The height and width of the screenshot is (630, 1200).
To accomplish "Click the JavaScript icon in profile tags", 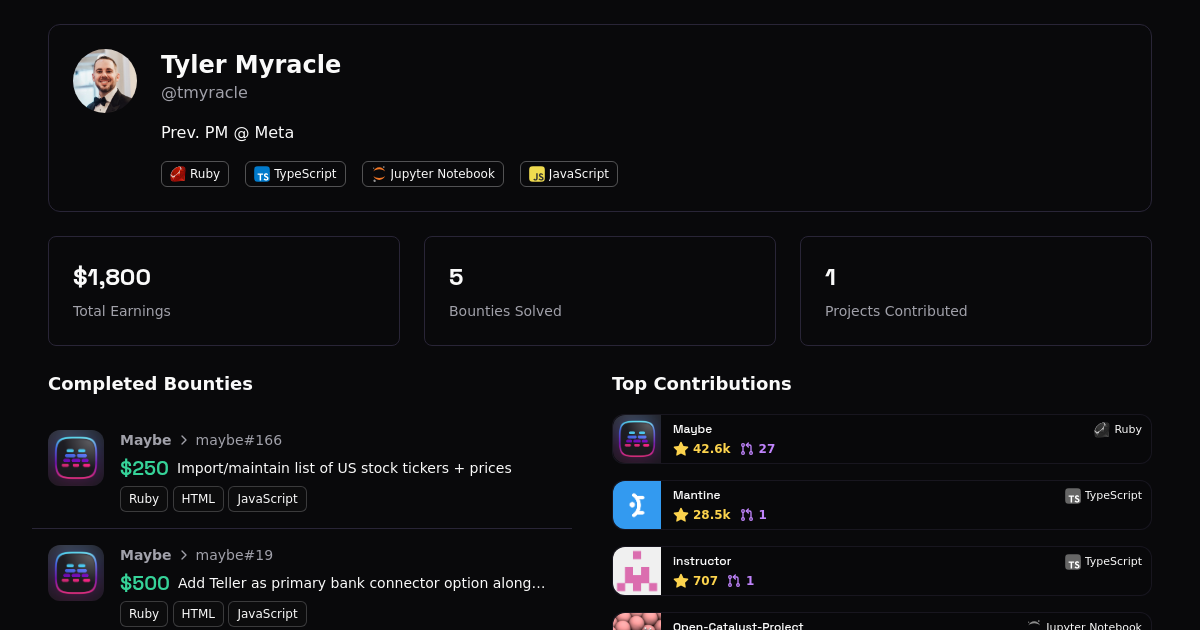I will [x=537, y=174].
